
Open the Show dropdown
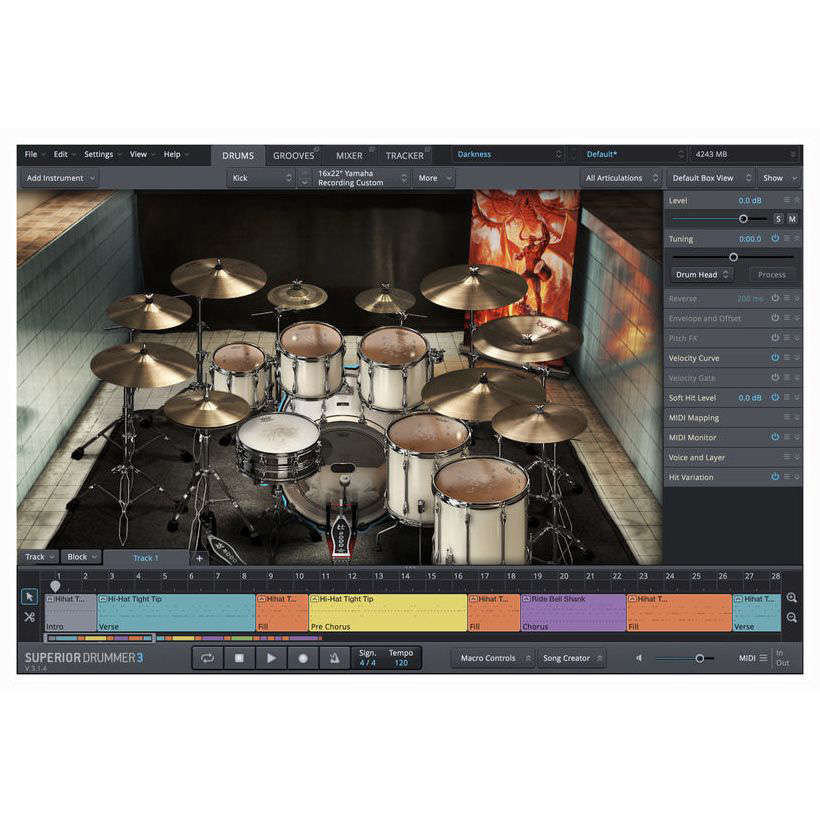[779, 178]
